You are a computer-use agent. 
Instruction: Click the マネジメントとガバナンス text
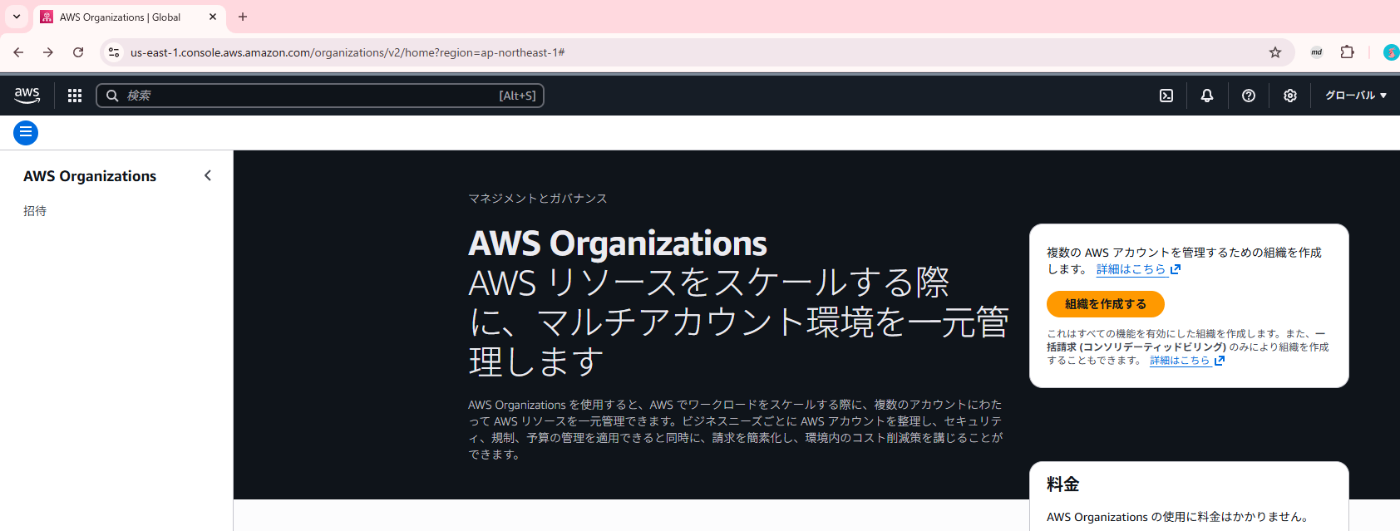point(537,198)
